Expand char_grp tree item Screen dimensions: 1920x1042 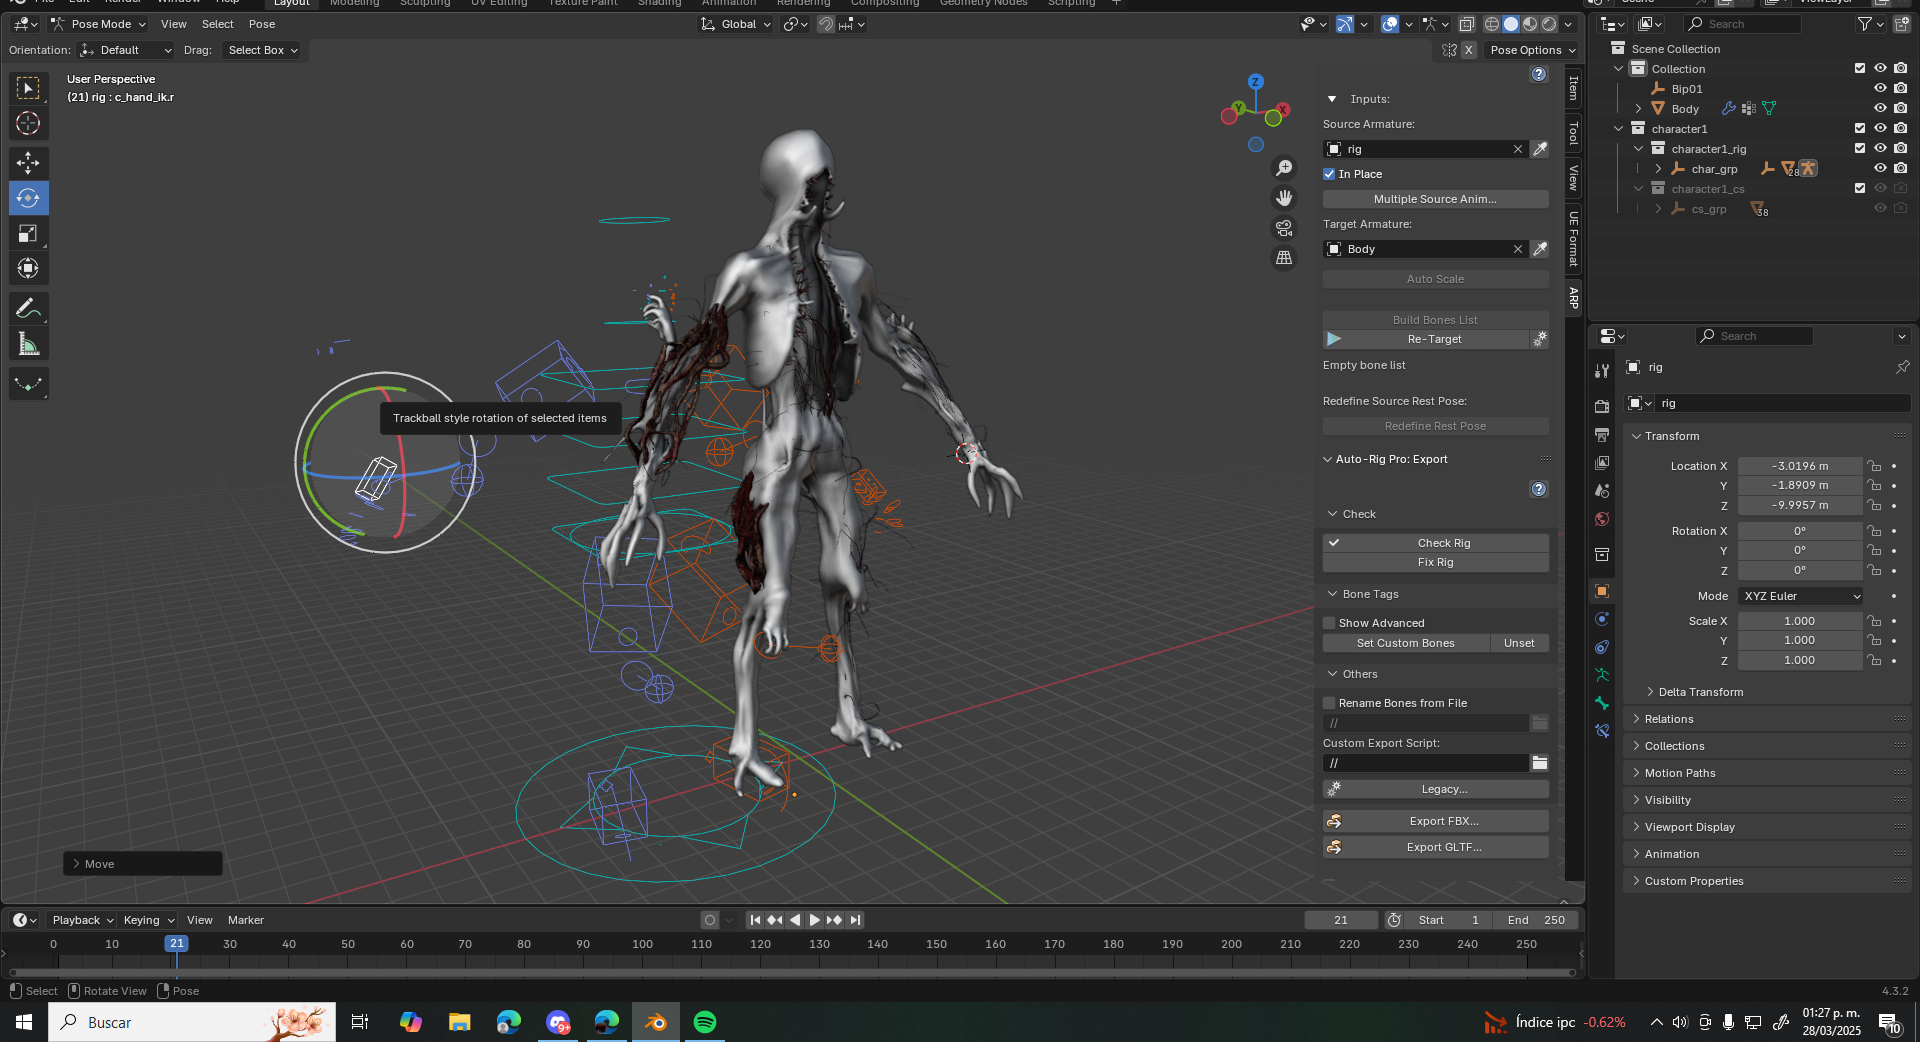click(1658, 168)
